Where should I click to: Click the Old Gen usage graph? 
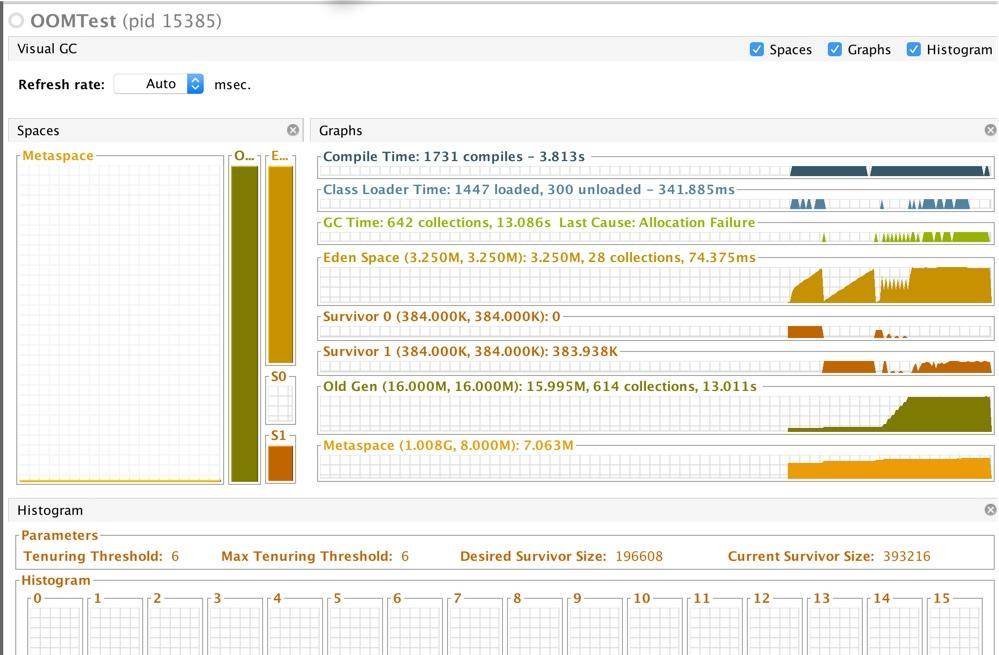(656, 412)
